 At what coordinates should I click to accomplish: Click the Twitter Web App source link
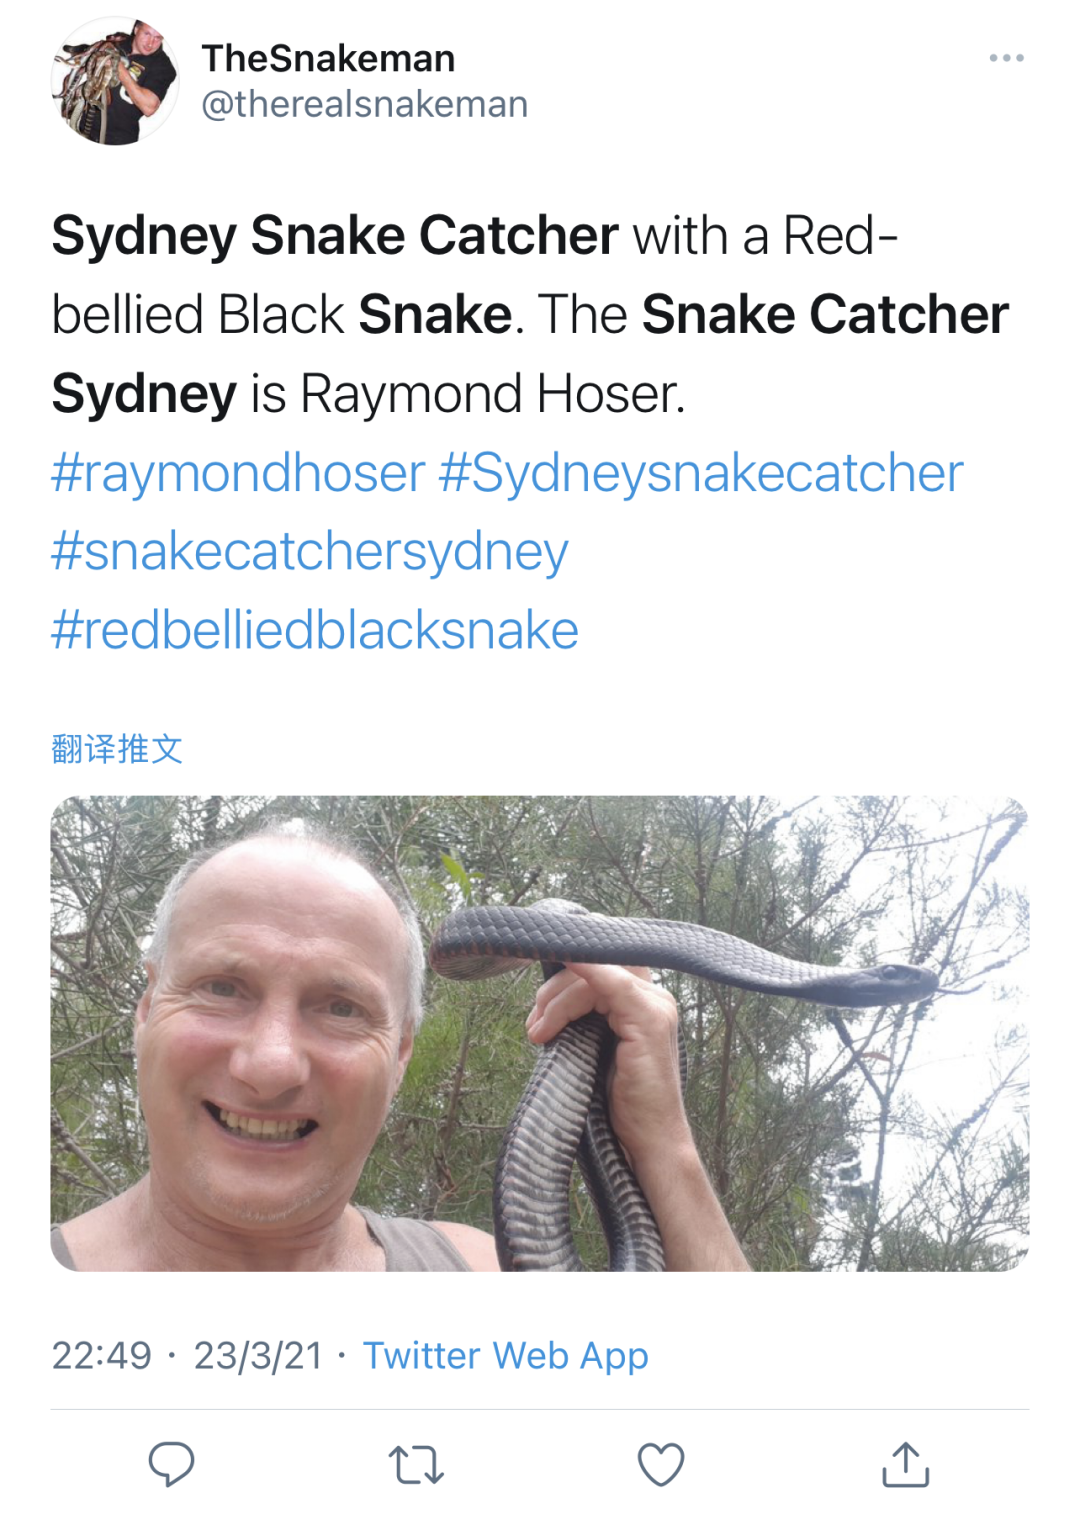click(506, 1356)
